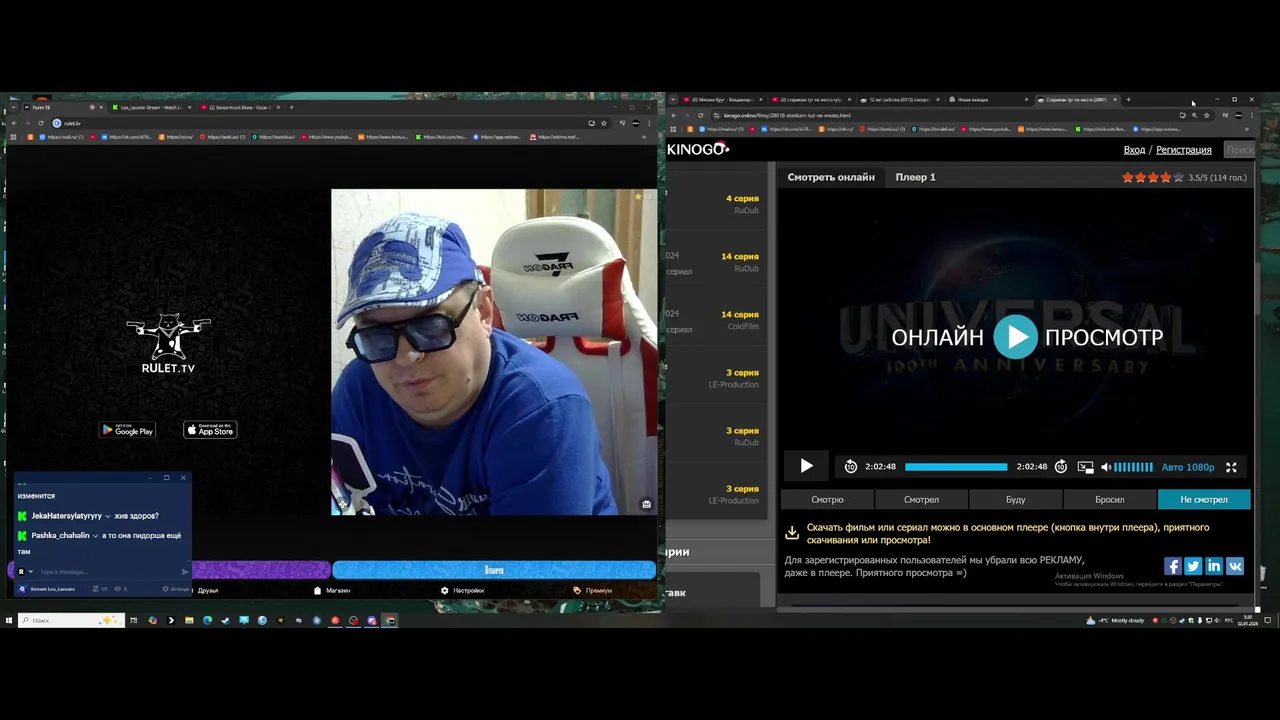Bookmark the rulet.tv page with star icon
1280x720 pixels.
(x=604, y=123)
